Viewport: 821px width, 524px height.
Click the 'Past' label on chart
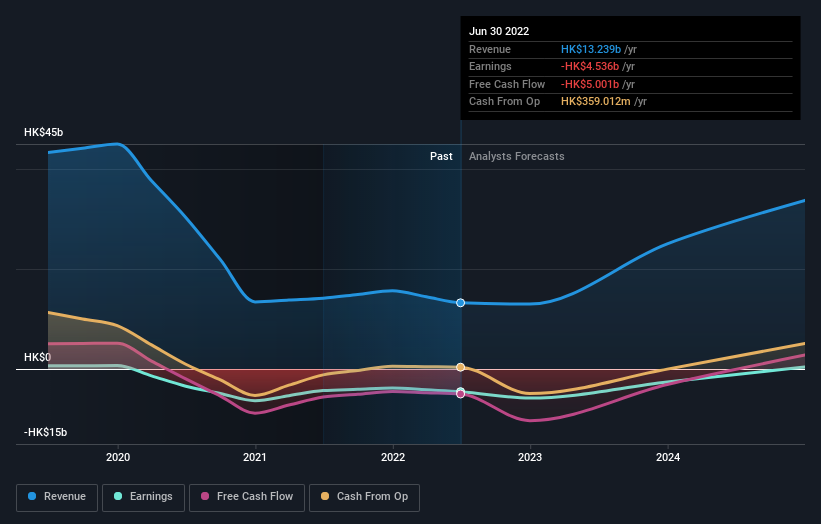point(441,157)
